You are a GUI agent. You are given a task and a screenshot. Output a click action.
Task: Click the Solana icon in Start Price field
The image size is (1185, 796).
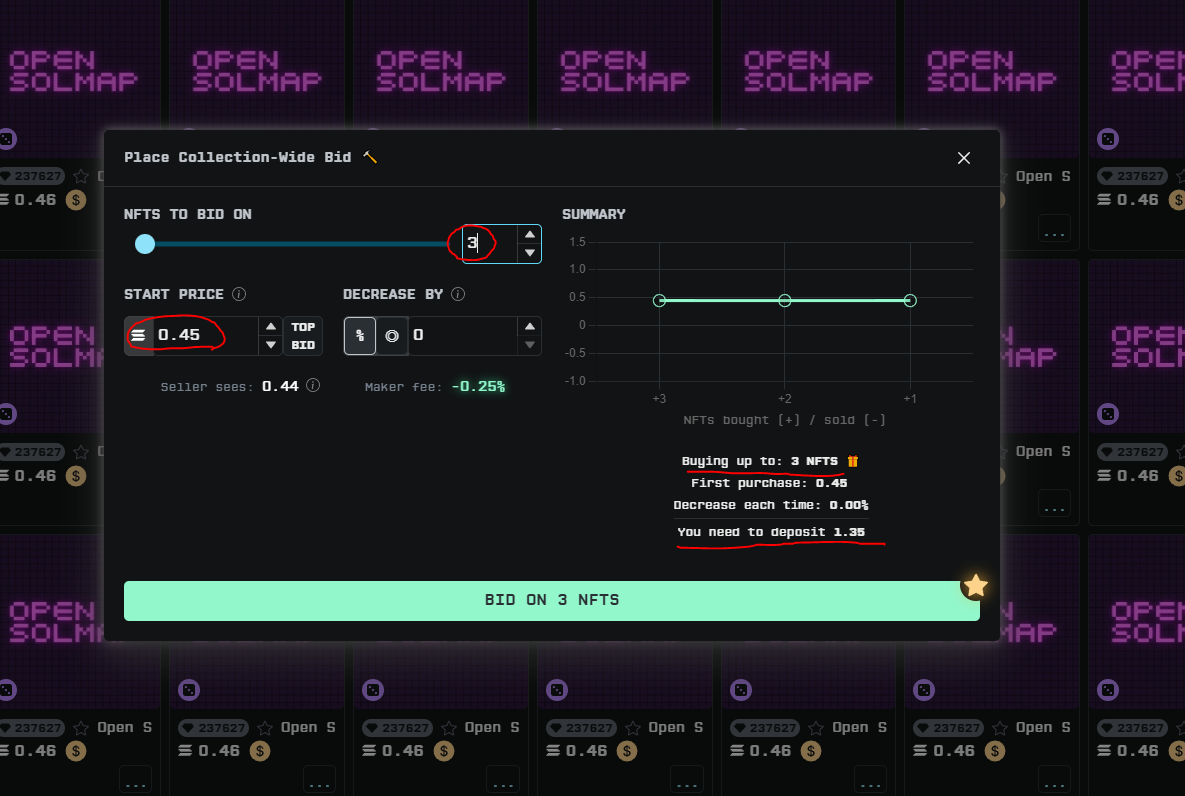coord(138,335)
